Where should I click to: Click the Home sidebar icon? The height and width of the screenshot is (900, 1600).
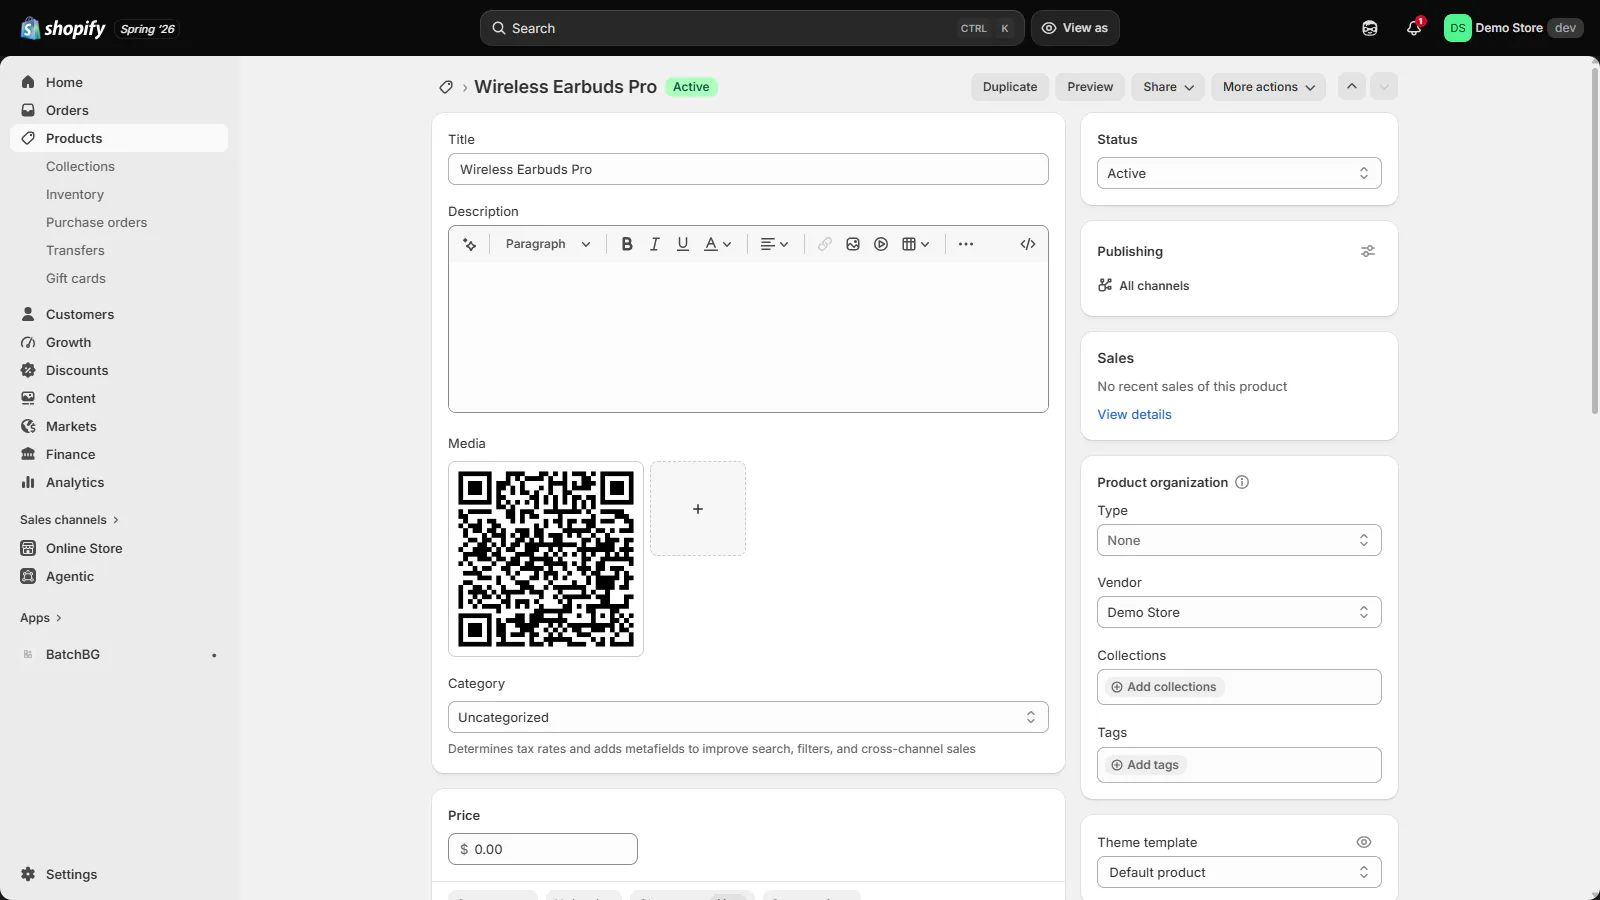click(x=28, y=82)
